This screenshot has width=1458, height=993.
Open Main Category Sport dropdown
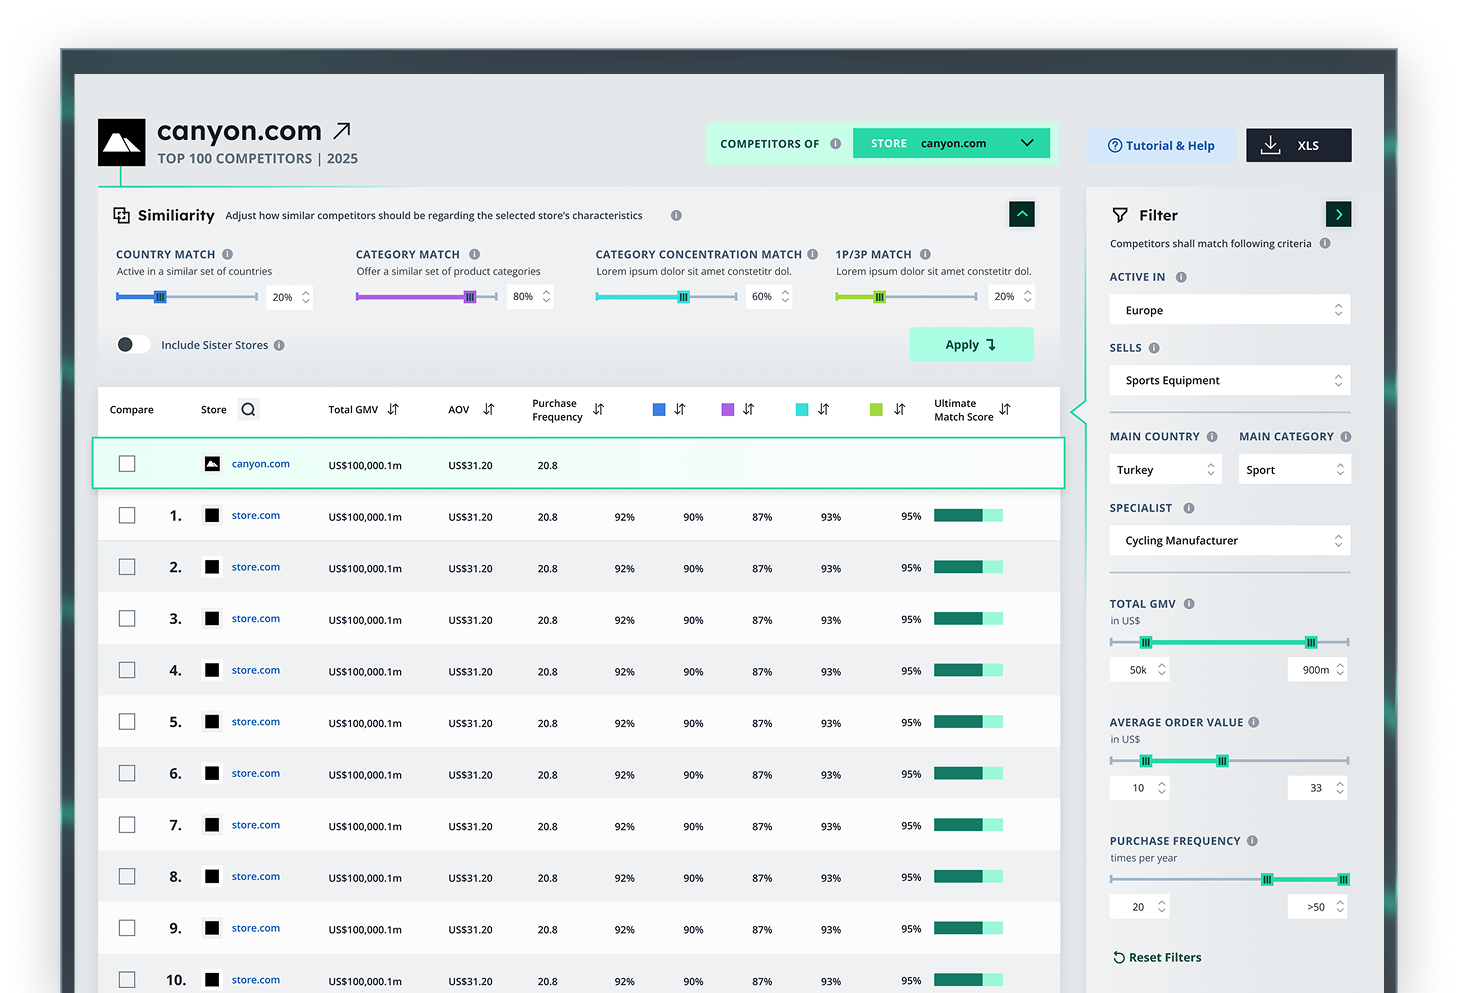(1295, 469)
